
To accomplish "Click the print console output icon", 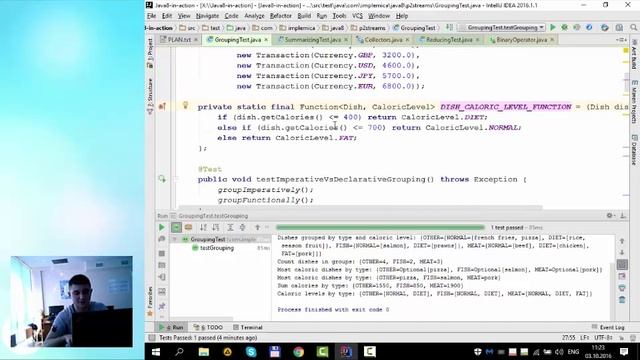I will 622,288.
